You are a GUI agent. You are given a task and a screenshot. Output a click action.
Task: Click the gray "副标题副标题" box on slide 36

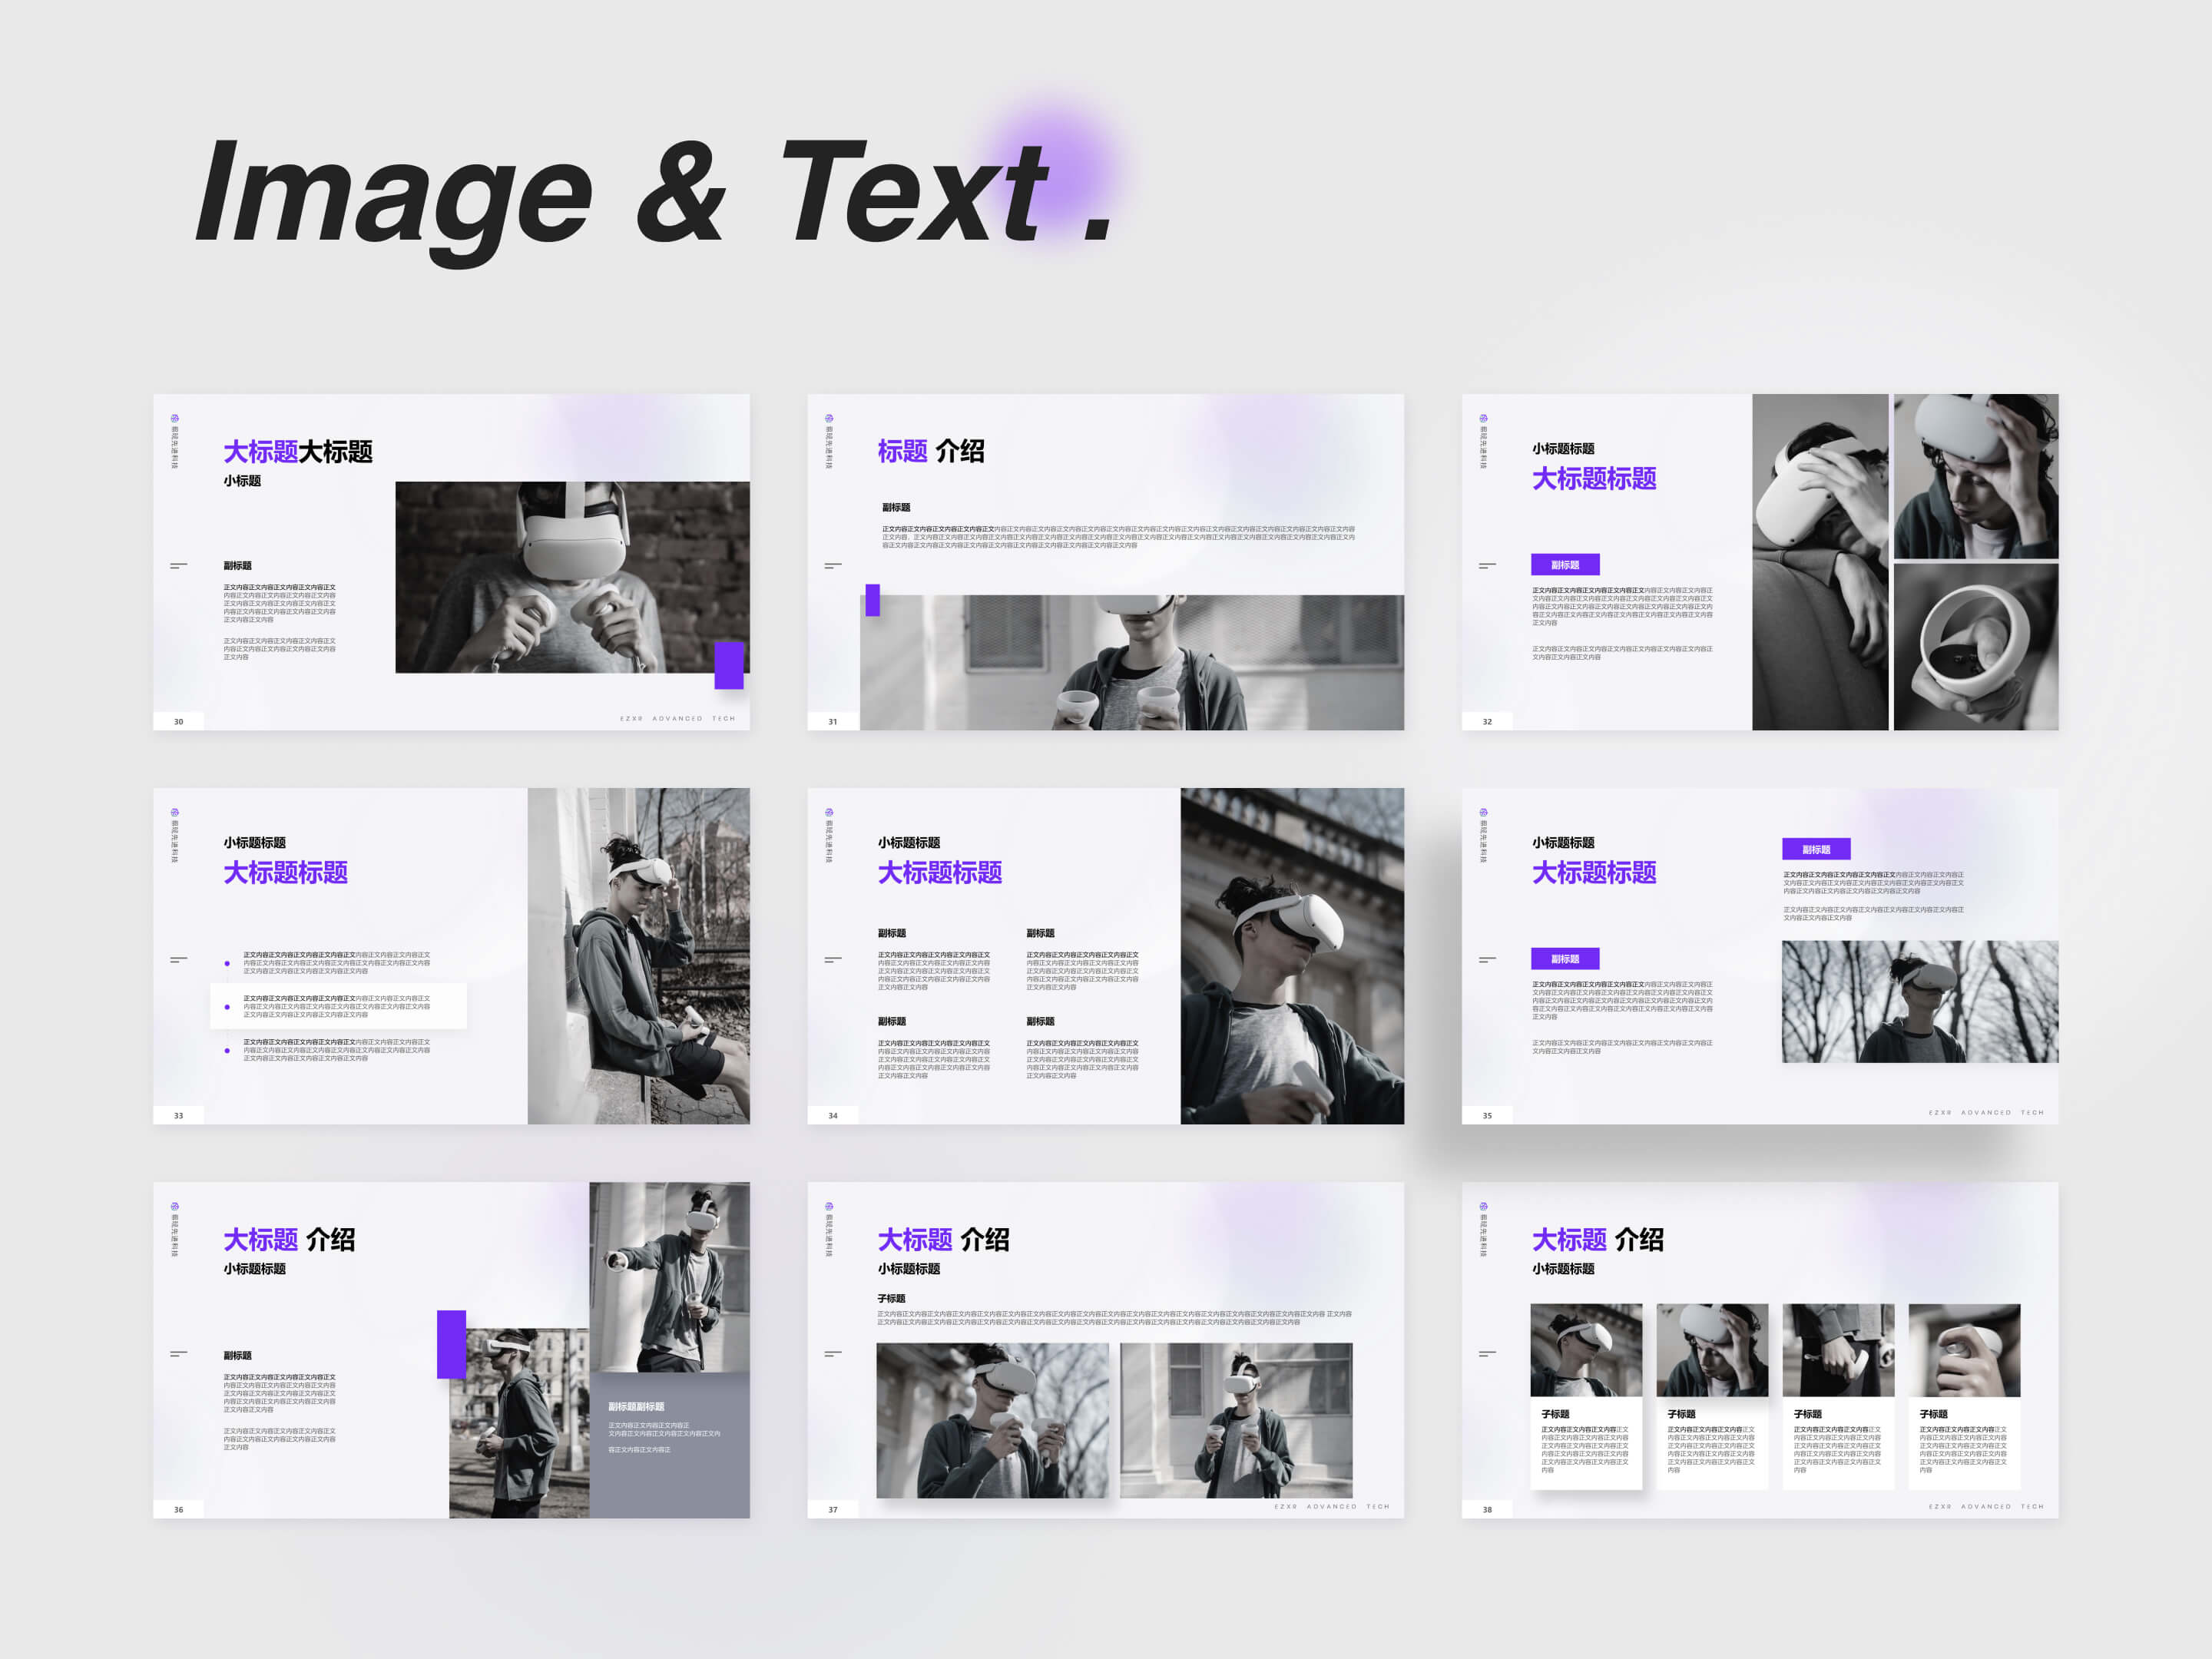tap(669, 1445)
